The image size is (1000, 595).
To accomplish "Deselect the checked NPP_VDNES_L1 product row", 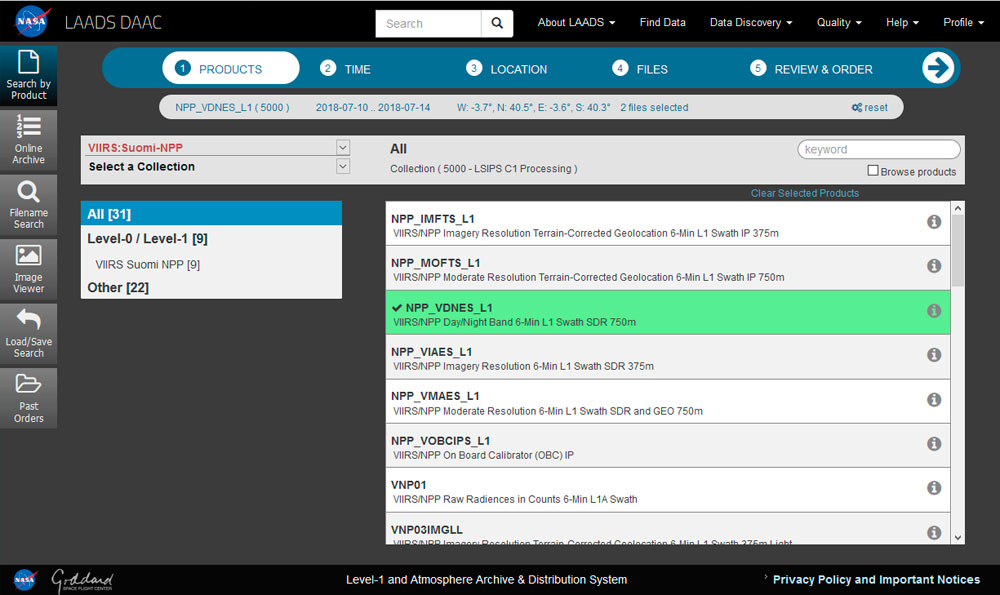I will [x=668, y=312].
